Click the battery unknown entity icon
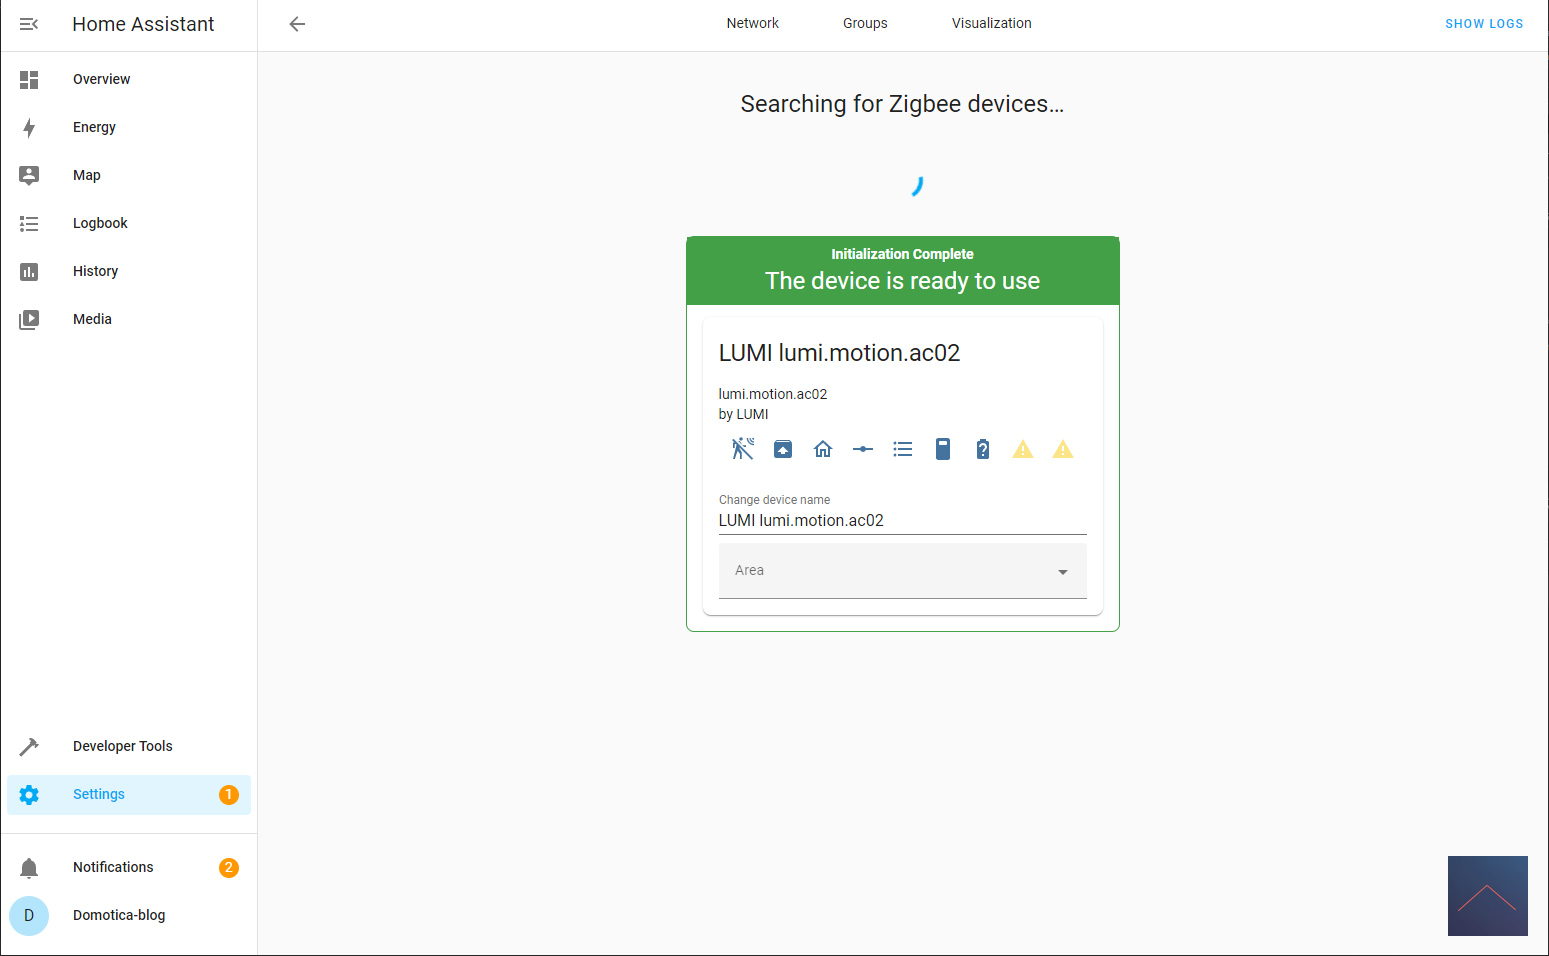 click(x=983, y=449)
